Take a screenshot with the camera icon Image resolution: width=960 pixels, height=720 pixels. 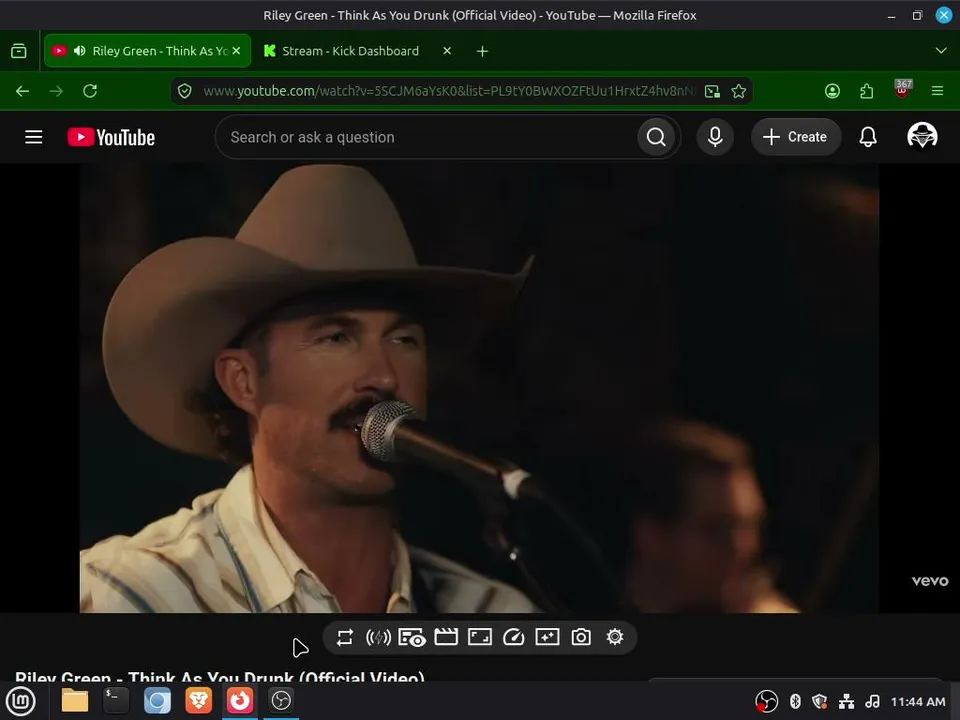(580, 637)
